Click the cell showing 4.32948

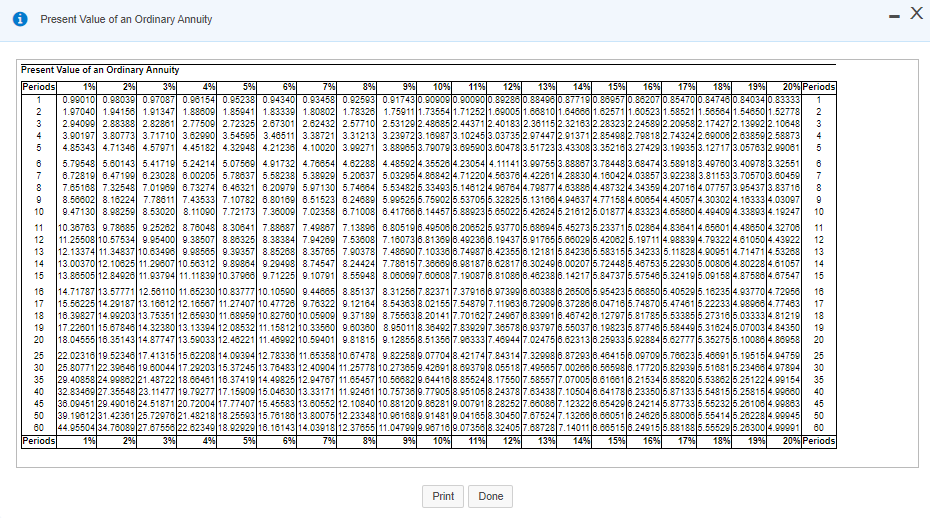(x=239, y=147)
